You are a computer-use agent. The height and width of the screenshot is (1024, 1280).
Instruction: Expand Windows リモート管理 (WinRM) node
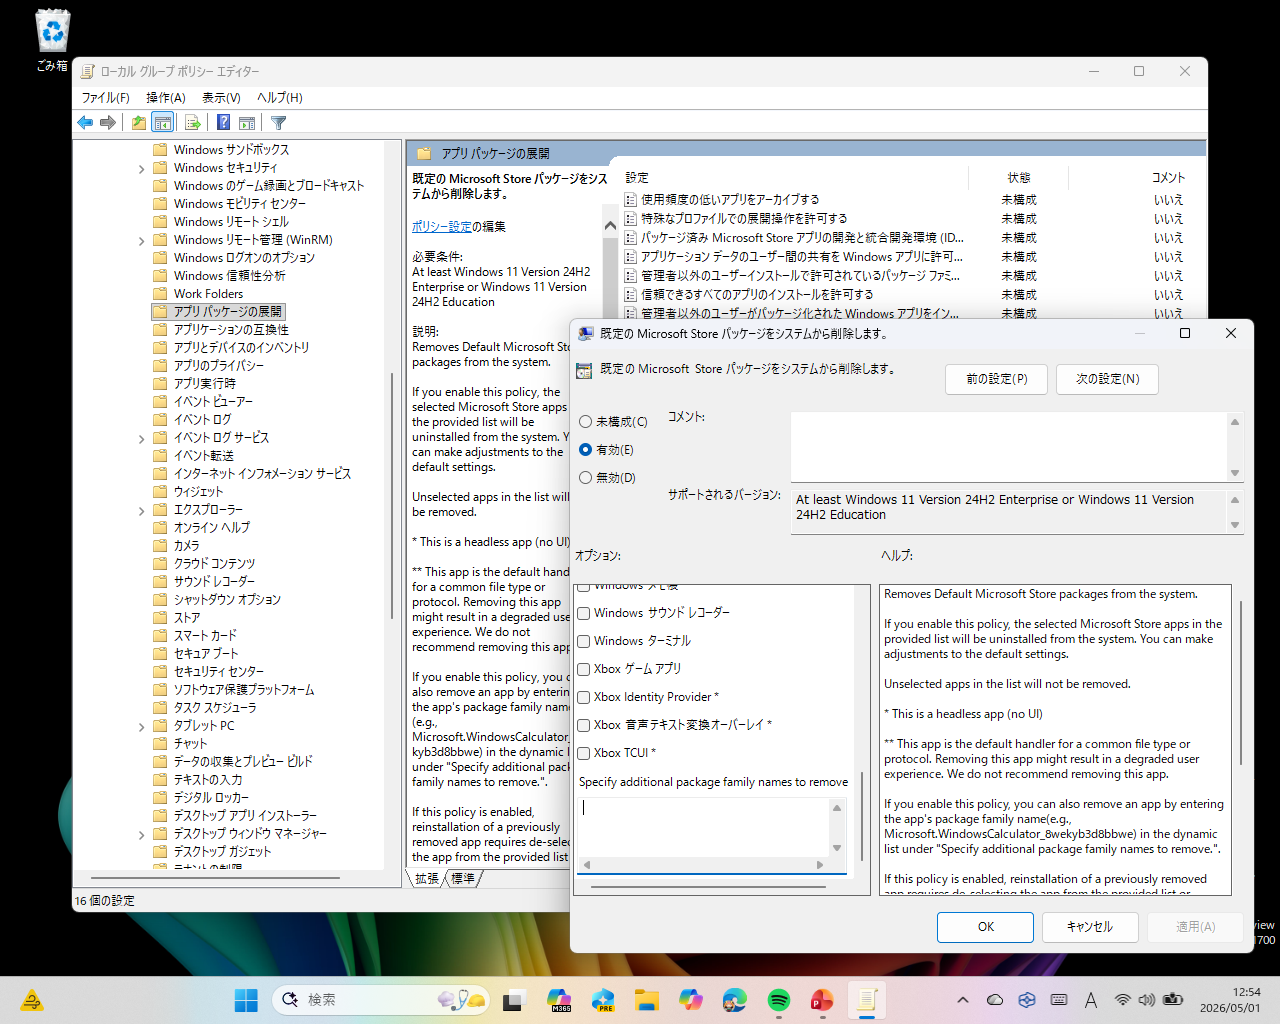[x=141, y=241]
